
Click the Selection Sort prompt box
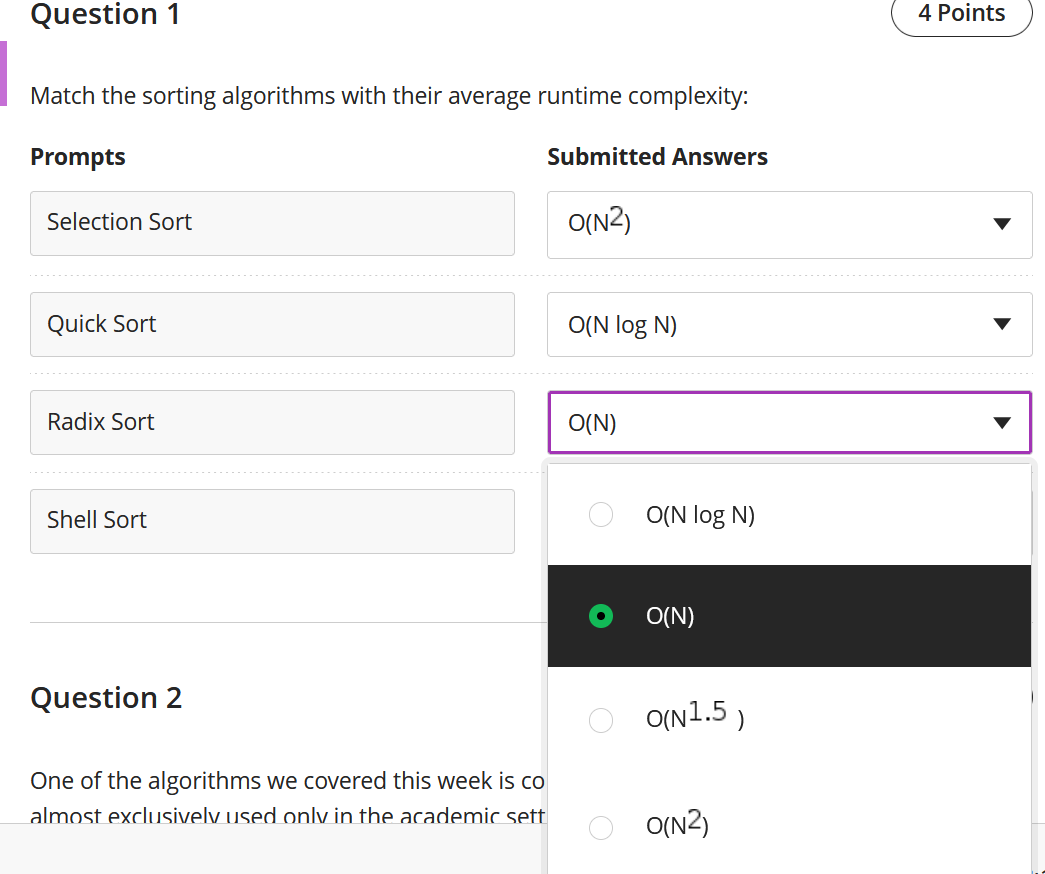click(x=272, y=223)
